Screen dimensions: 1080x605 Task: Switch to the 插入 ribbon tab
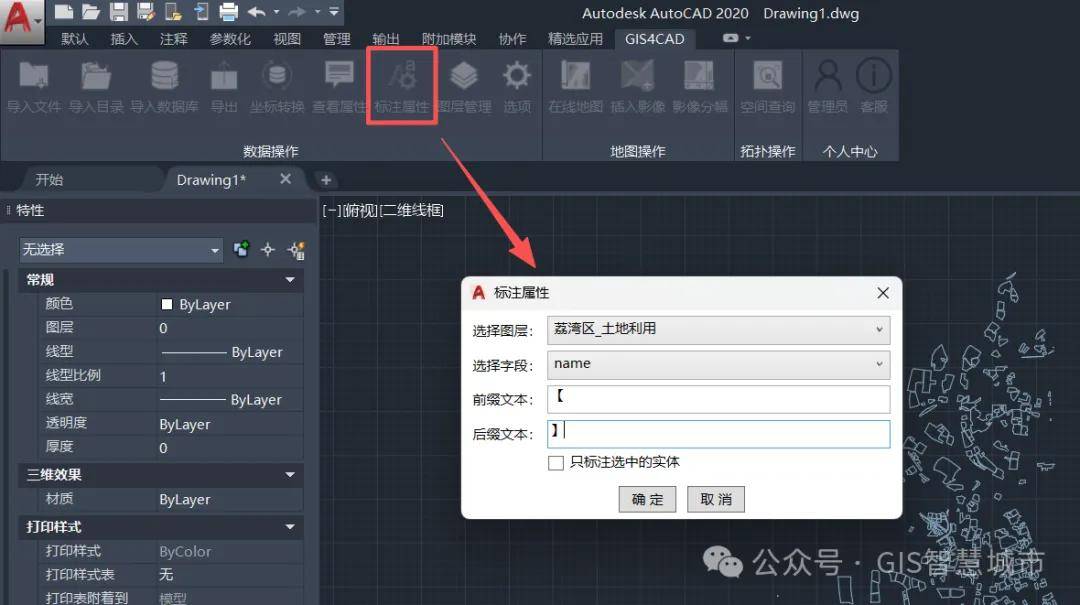pyautogui.click(x=124, y=39)
